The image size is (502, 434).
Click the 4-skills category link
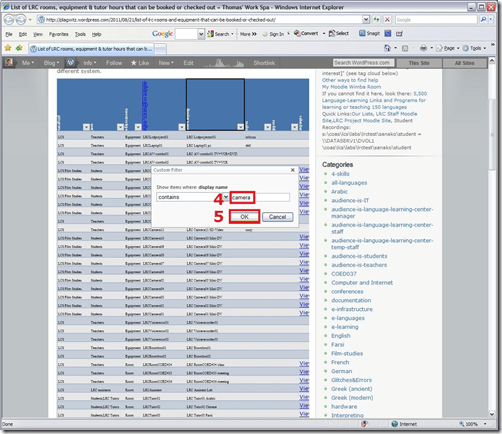click(x=340, y=174)
